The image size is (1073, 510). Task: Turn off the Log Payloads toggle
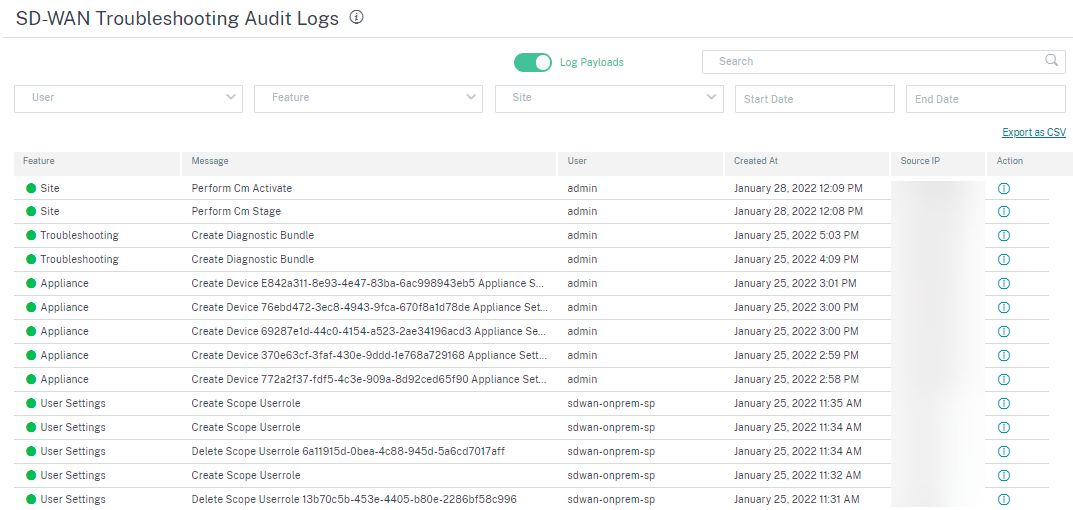point(533,62)
